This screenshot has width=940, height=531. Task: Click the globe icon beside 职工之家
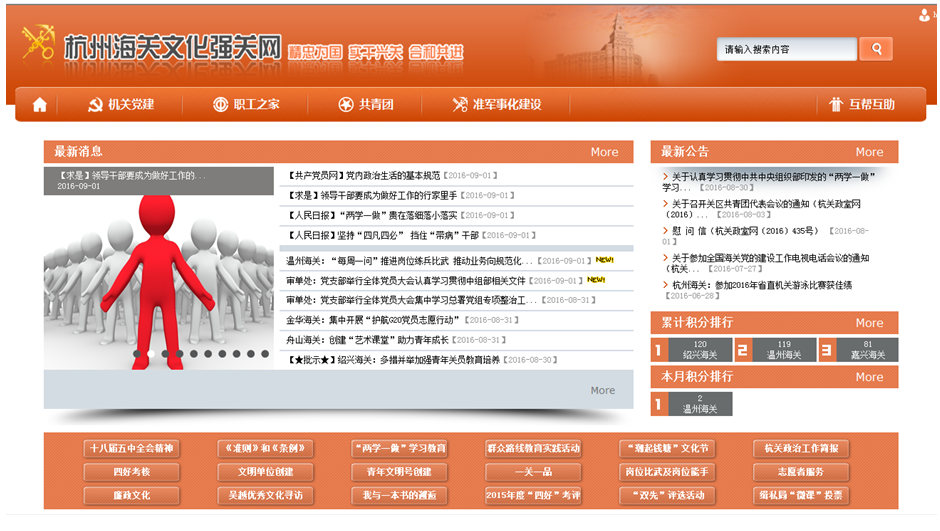[x=220, y=105]
